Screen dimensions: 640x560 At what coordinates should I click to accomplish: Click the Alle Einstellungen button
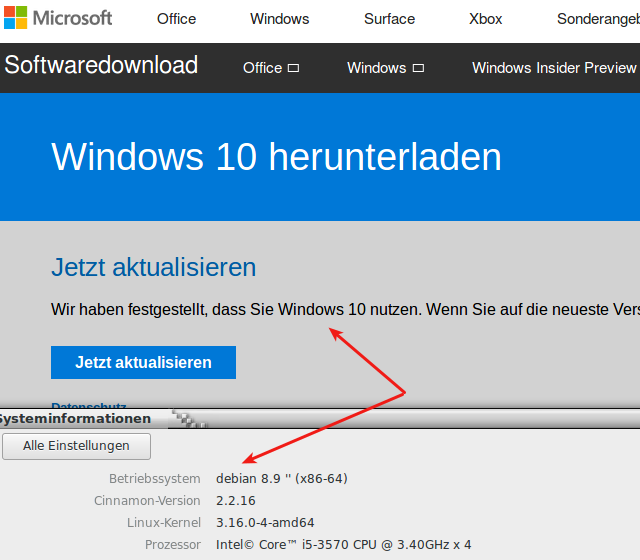76,446
